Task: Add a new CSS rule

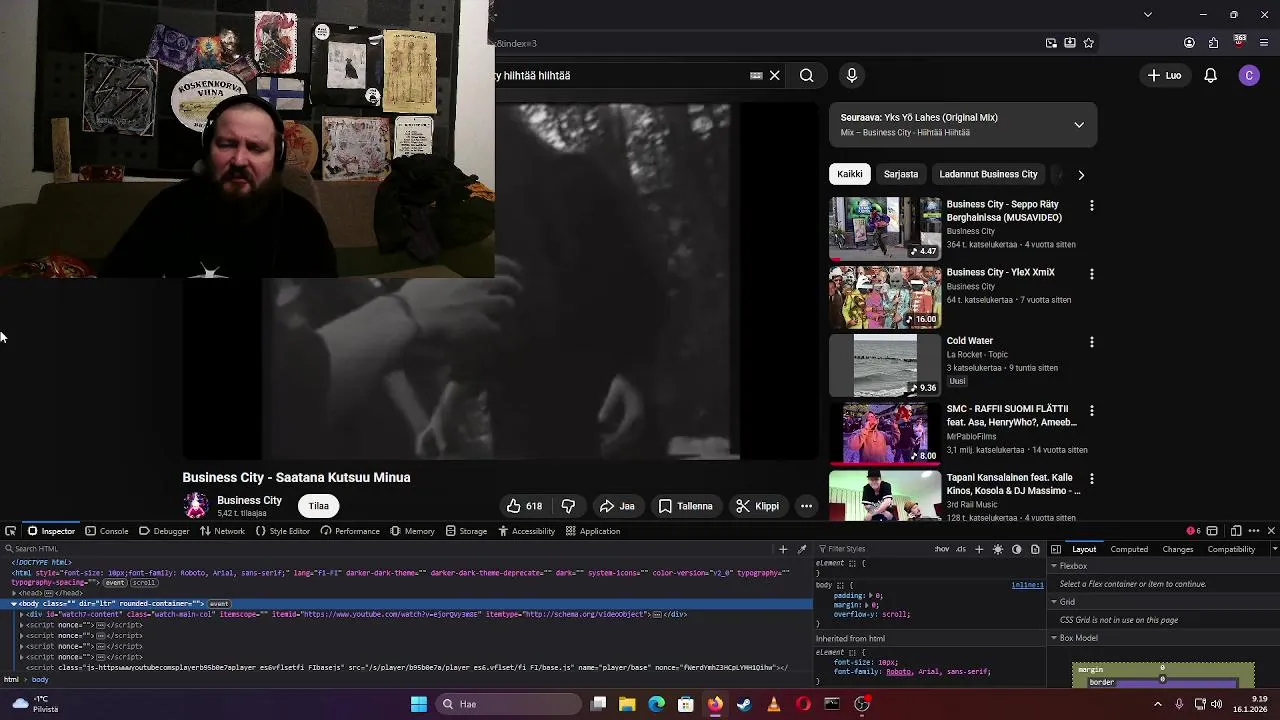Action: pyautogui.click(x=979, y=549)
